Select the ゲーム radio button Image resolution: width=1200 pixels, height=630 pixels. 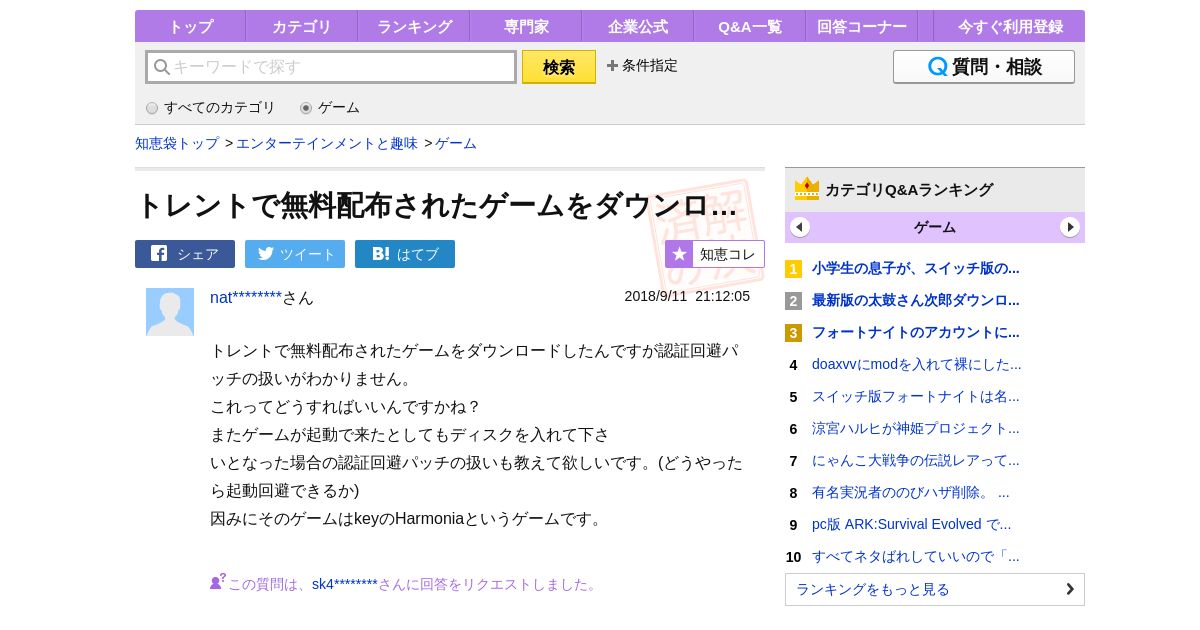306,108
